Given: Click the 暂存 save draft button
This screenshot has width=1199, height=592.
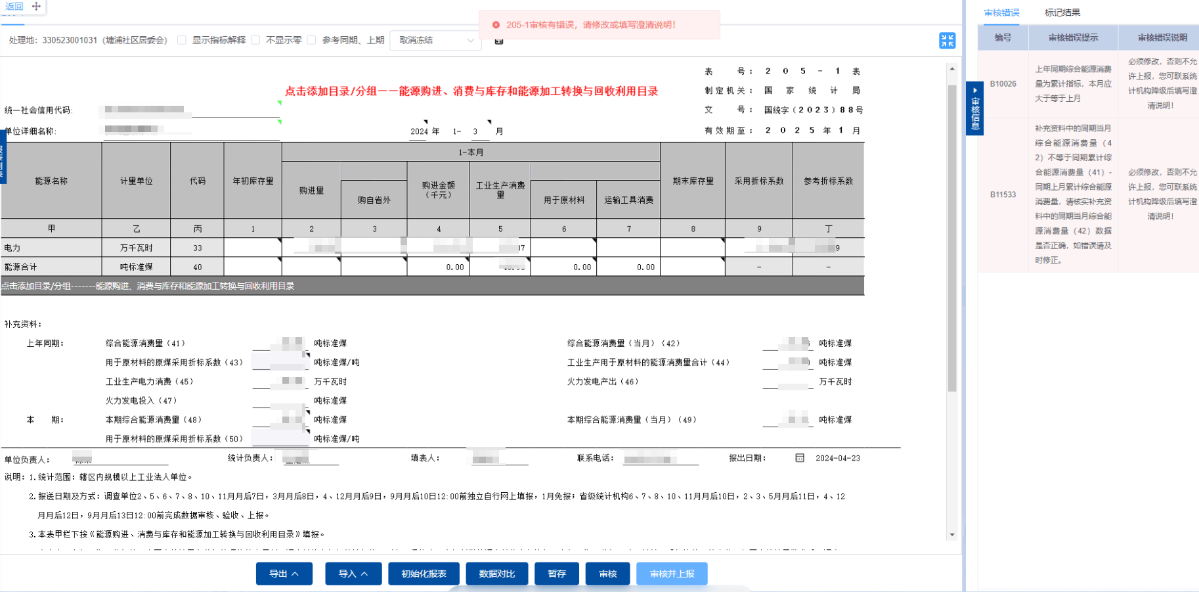Looking at the screenshot, I should click(556, 574).
